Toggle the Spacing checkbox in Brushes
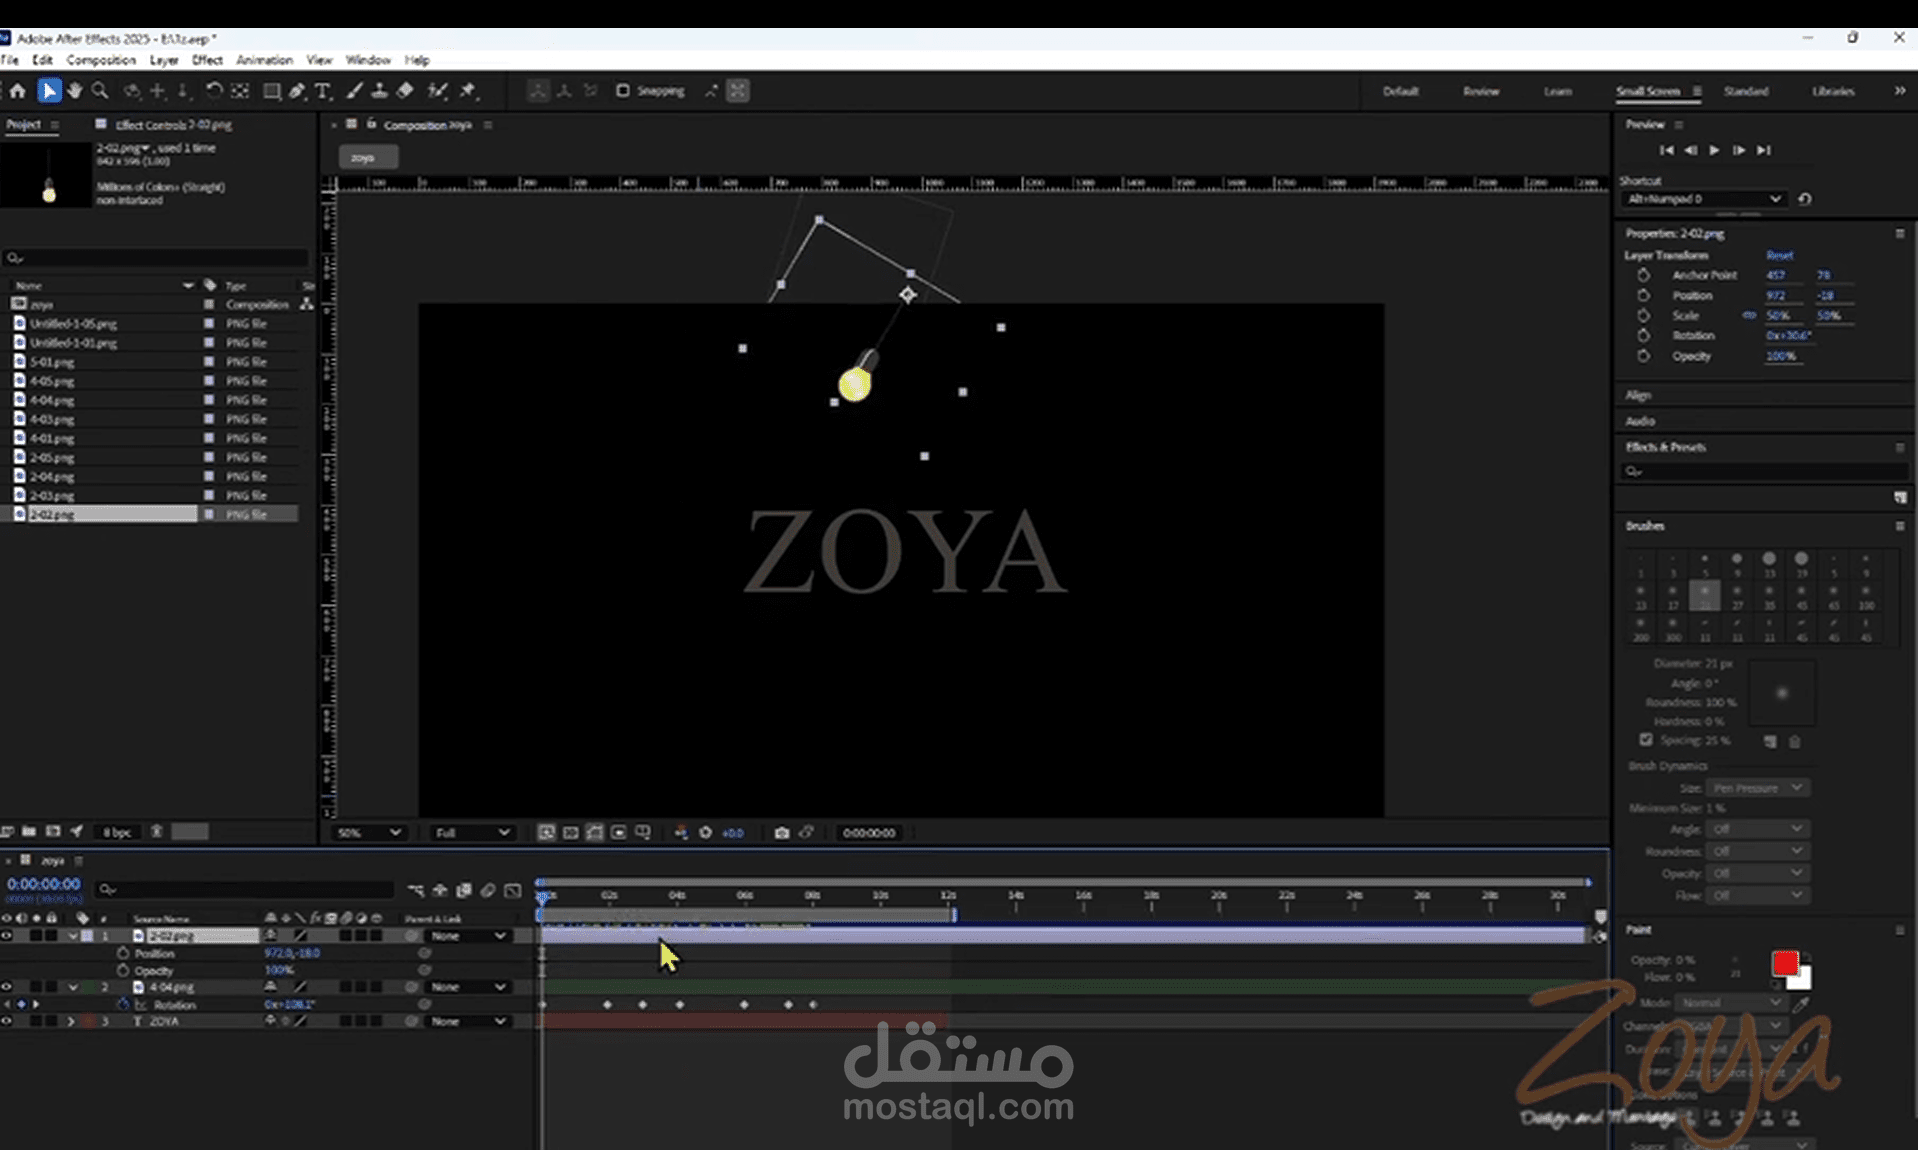This screenshot has height=1150, width=1918. [1646, 740]
